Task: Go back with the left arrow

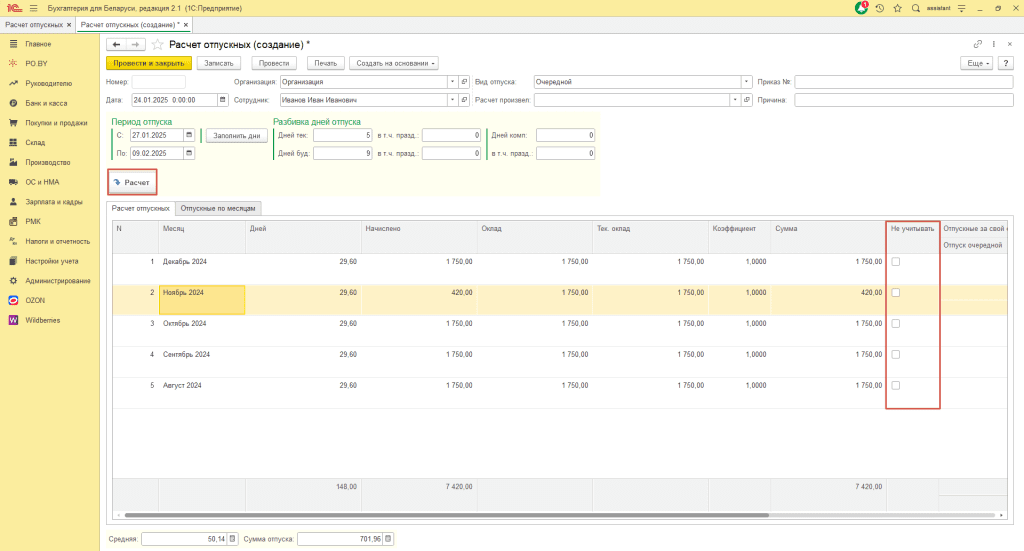Action: pos(116,44)
